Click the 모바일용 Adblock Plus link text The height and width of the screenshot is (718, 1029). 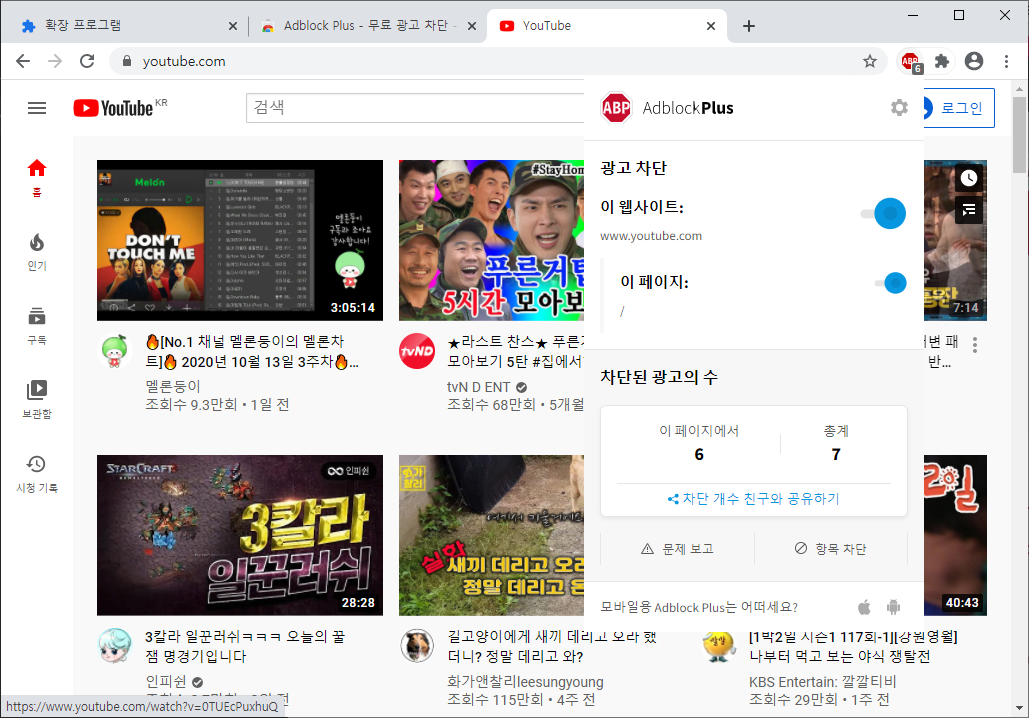[x=699, y=607]
